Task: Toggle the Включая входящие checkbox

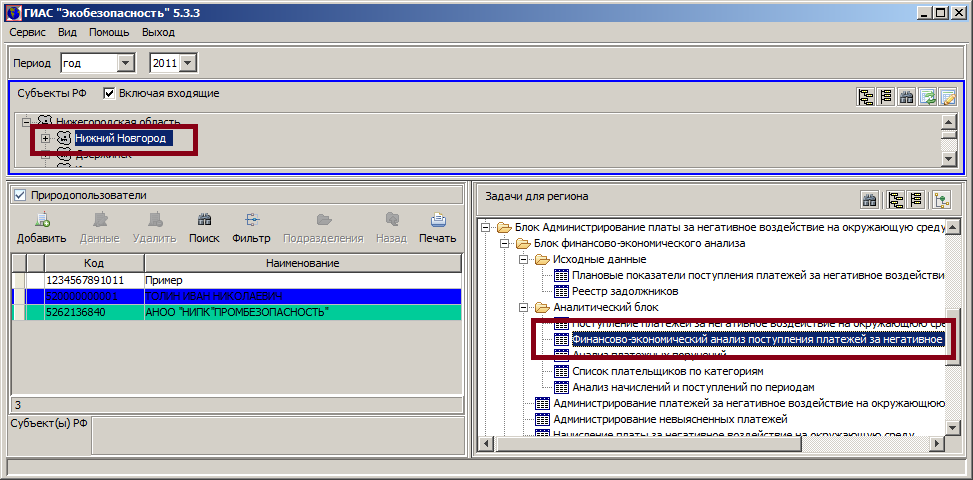Action: 110,94
